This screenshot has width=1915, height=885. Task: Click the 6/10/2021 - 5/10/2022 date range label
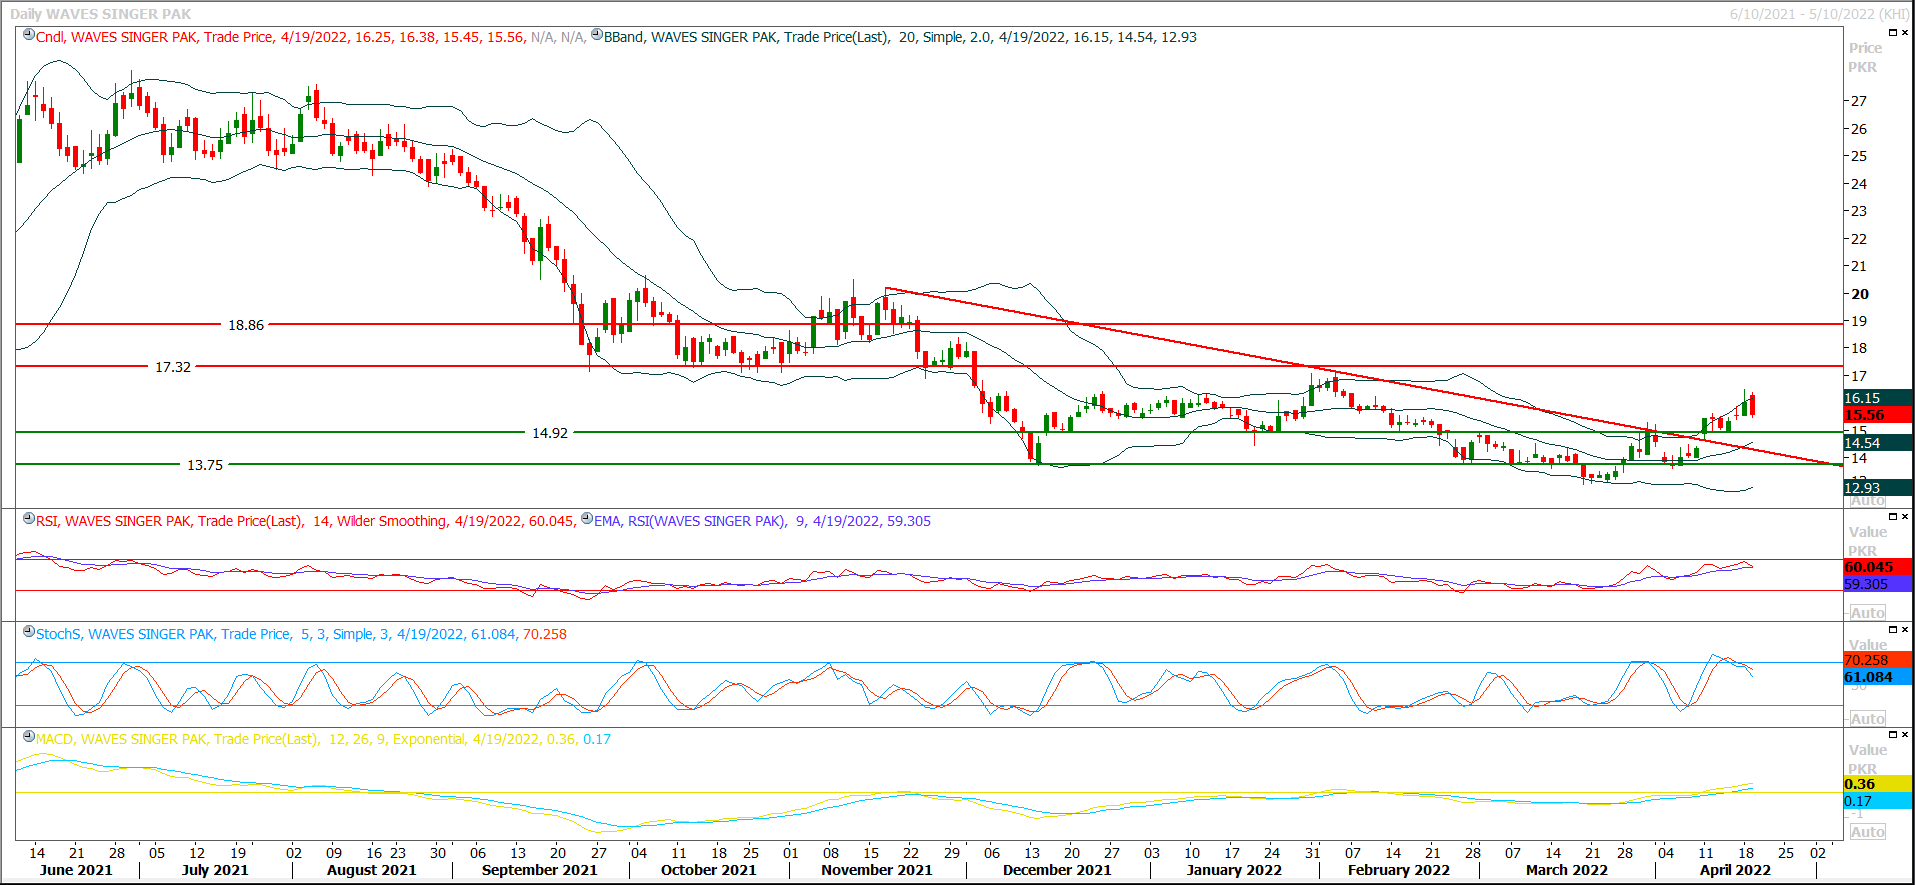click(1819, 14)
